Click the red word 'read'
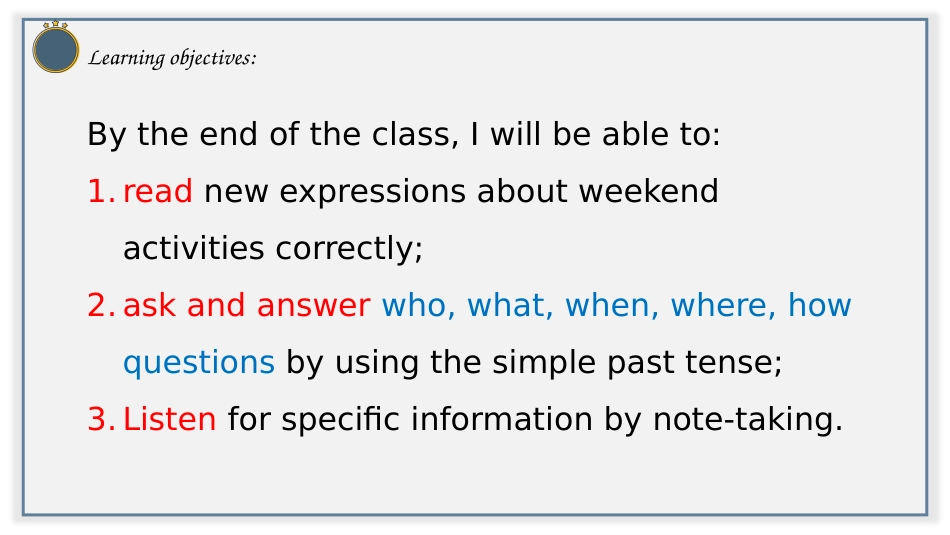Image resolution: width=950 pixels, height=535 pixels. [x=158, y=191]
